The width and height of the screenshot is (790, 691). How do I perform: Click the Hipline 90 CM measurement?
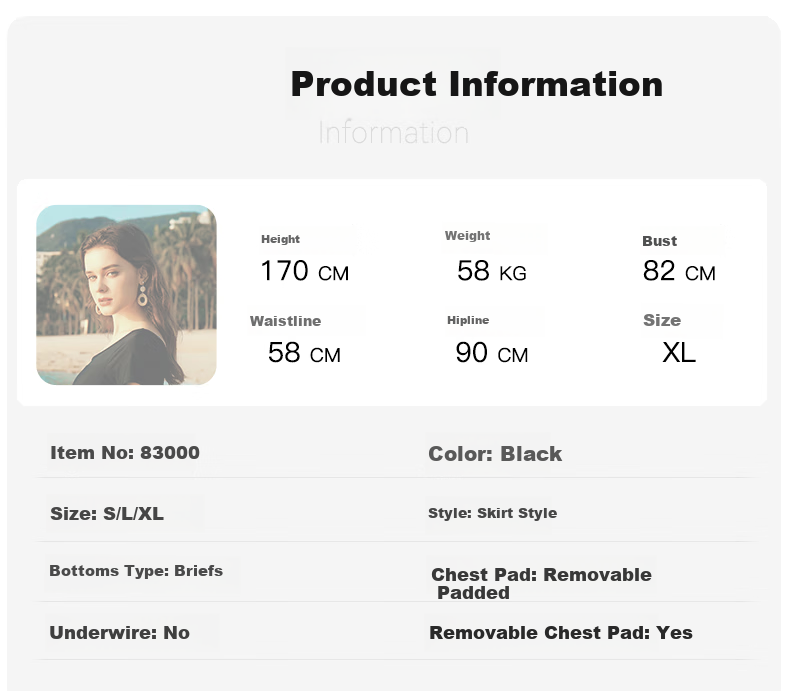pyautogui.click(x=492, y=353)
